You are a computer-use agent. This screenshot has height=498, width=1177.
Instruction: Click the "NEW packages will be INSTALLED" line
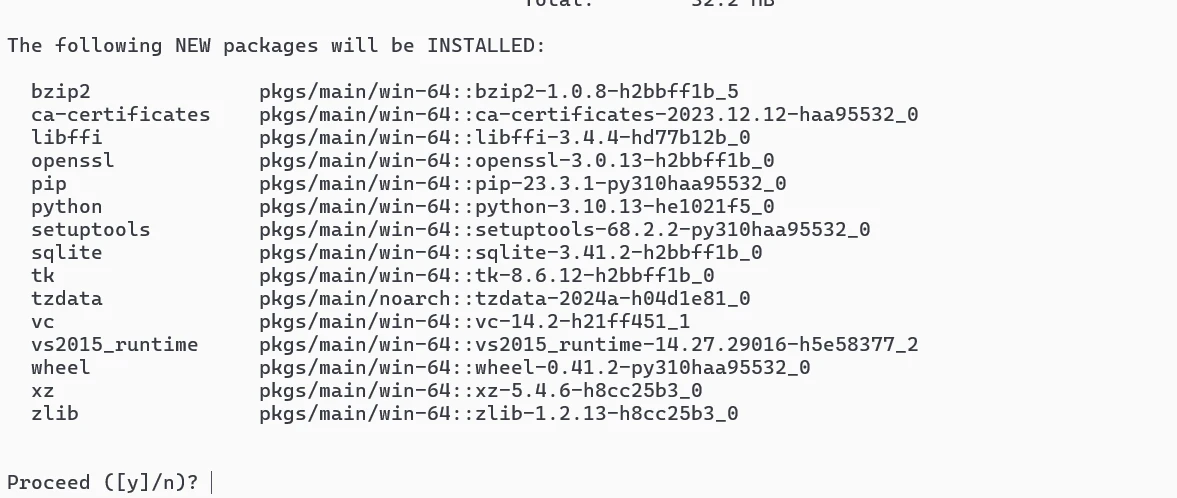[276, 46]
